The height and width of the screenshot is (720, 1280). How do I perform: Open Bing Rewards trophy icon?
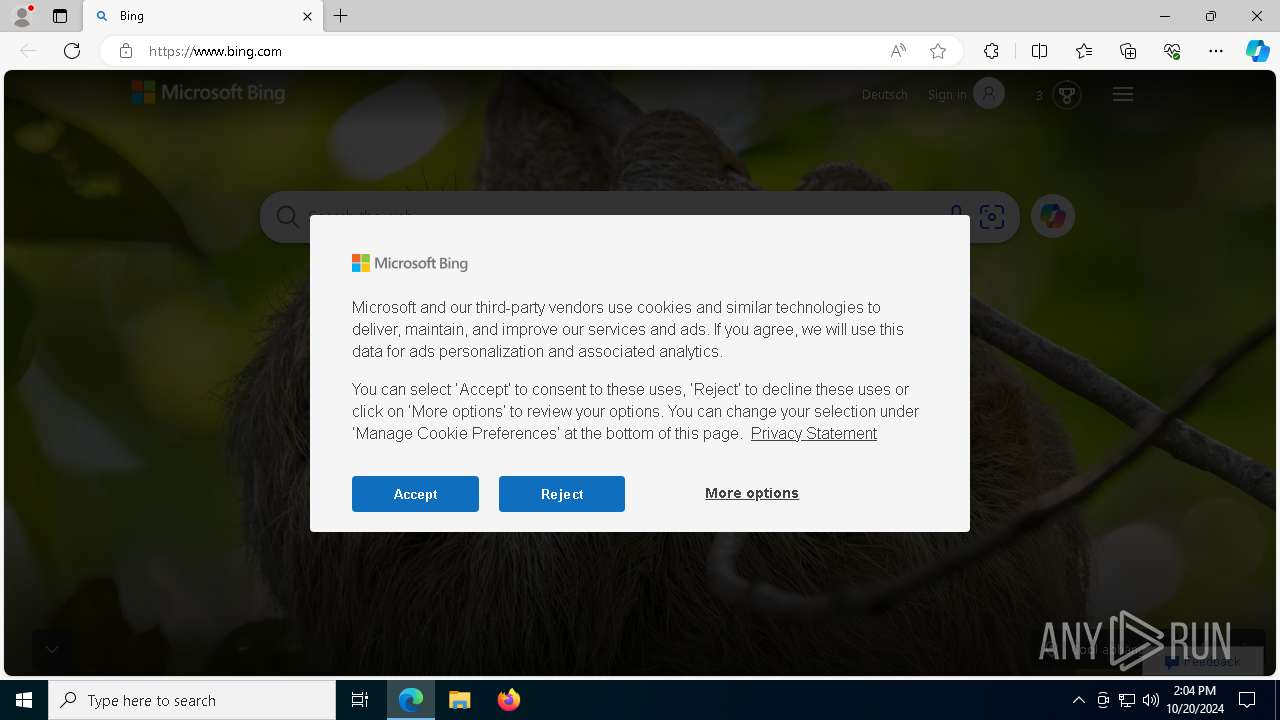tap(1067, 95)
